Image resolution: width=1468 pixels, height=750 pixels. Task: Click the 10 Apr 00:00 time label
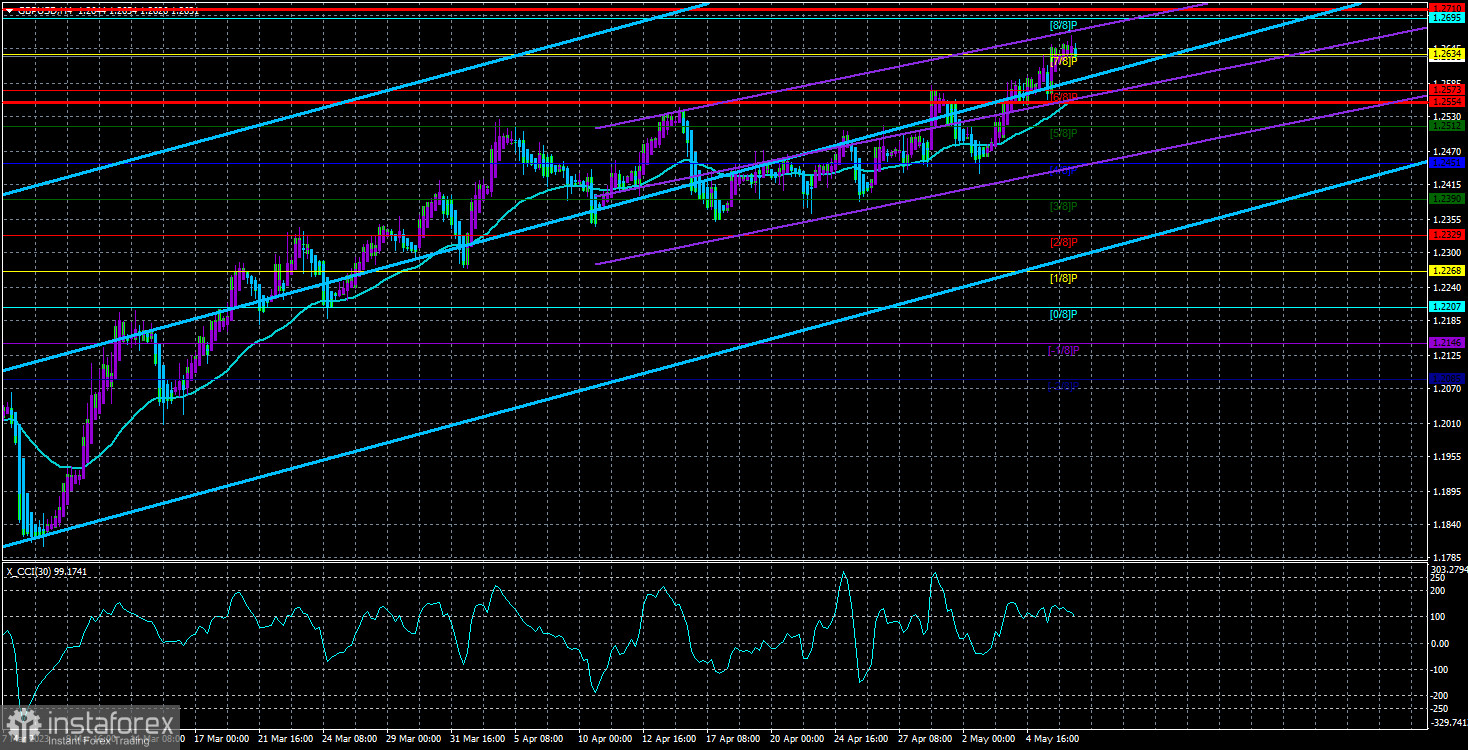point(606,740)
